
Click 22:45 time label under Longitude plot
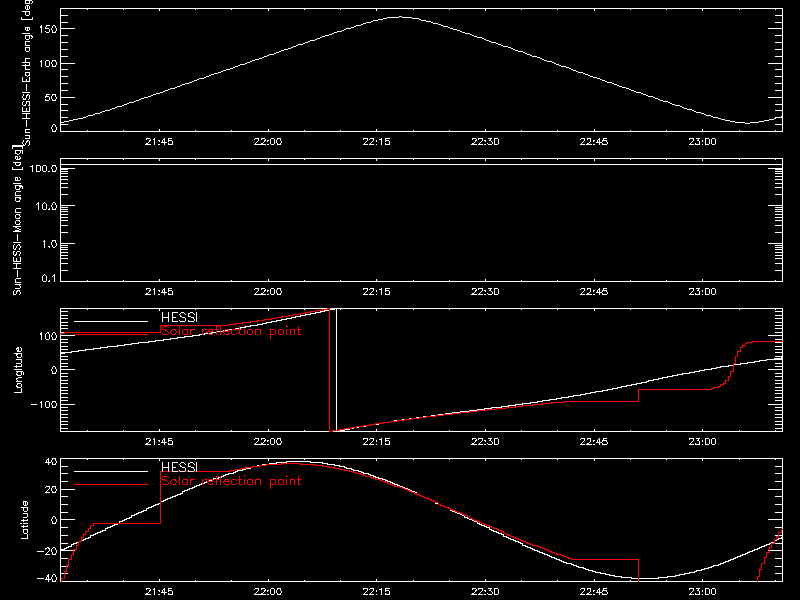tap(594, 442)
